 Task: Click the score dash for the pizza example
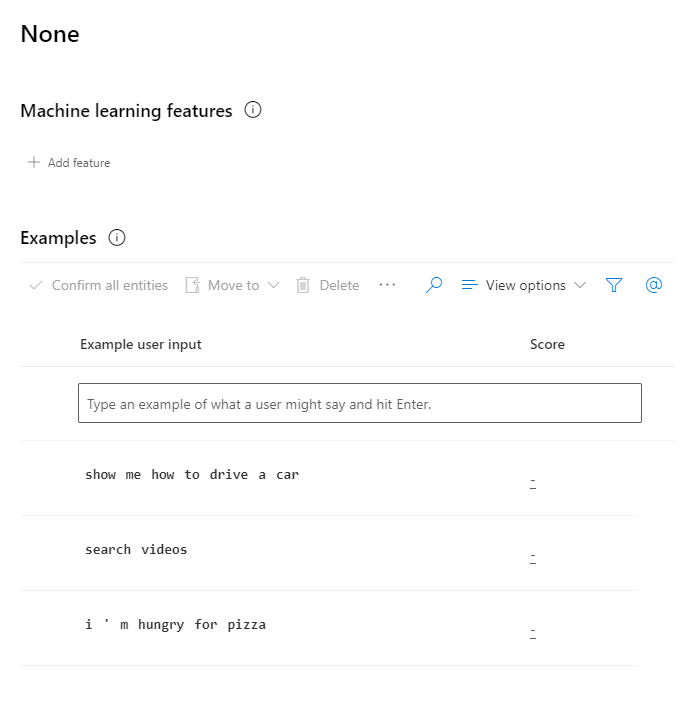[533, 632]
